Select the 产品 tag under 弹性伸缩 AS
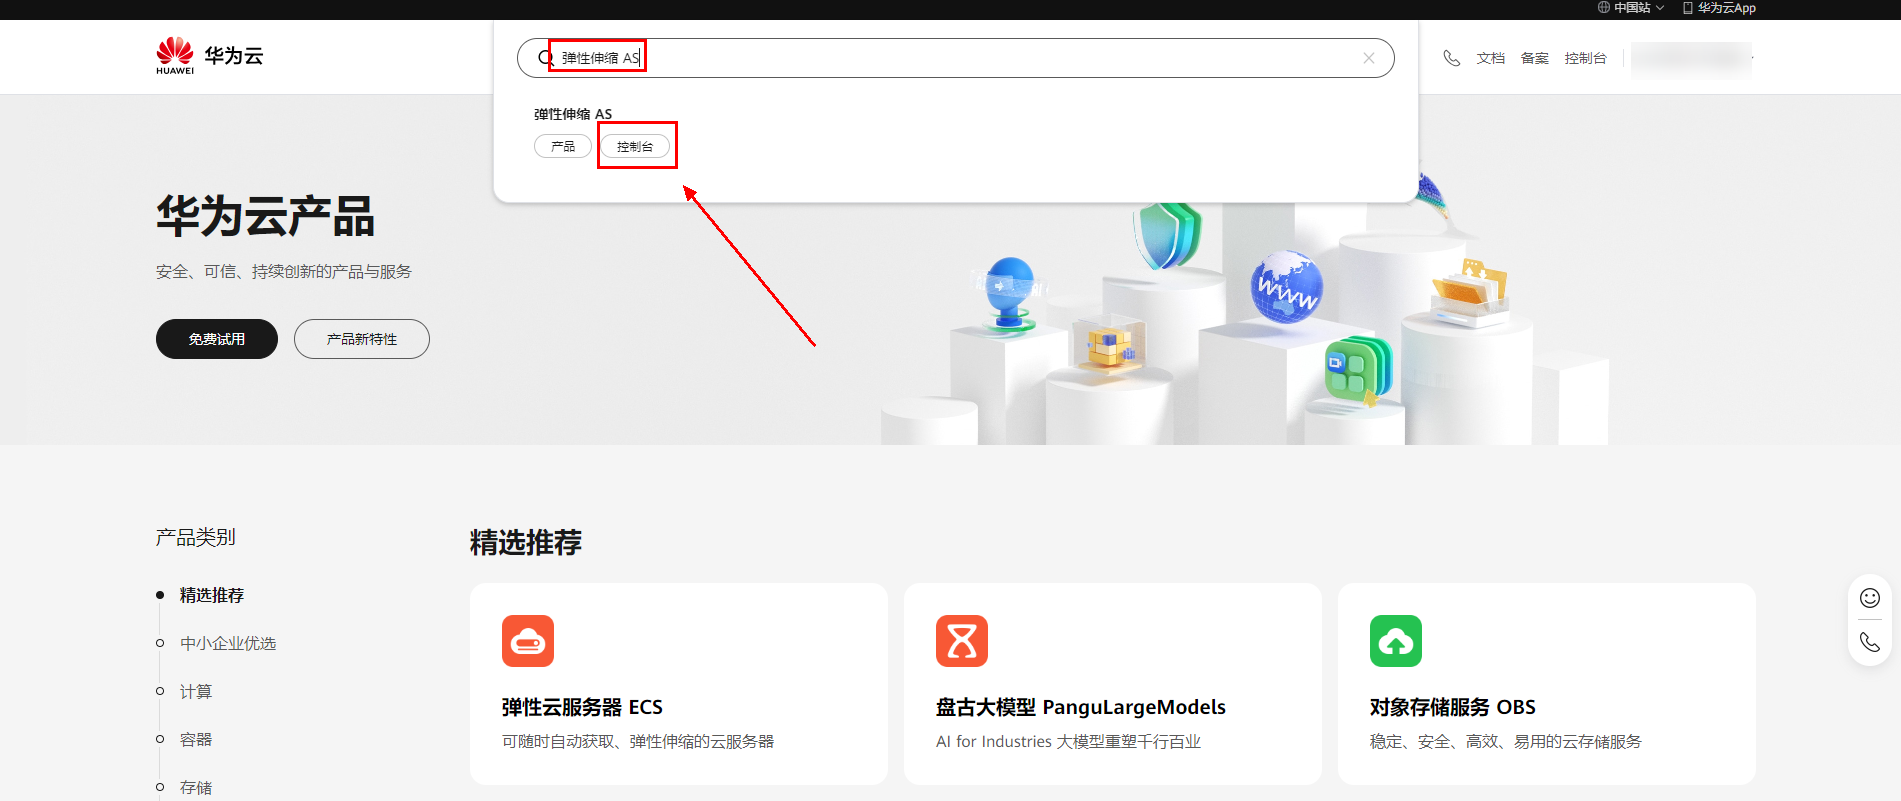This screenshot has height=801, width=1901. [563, 146]
